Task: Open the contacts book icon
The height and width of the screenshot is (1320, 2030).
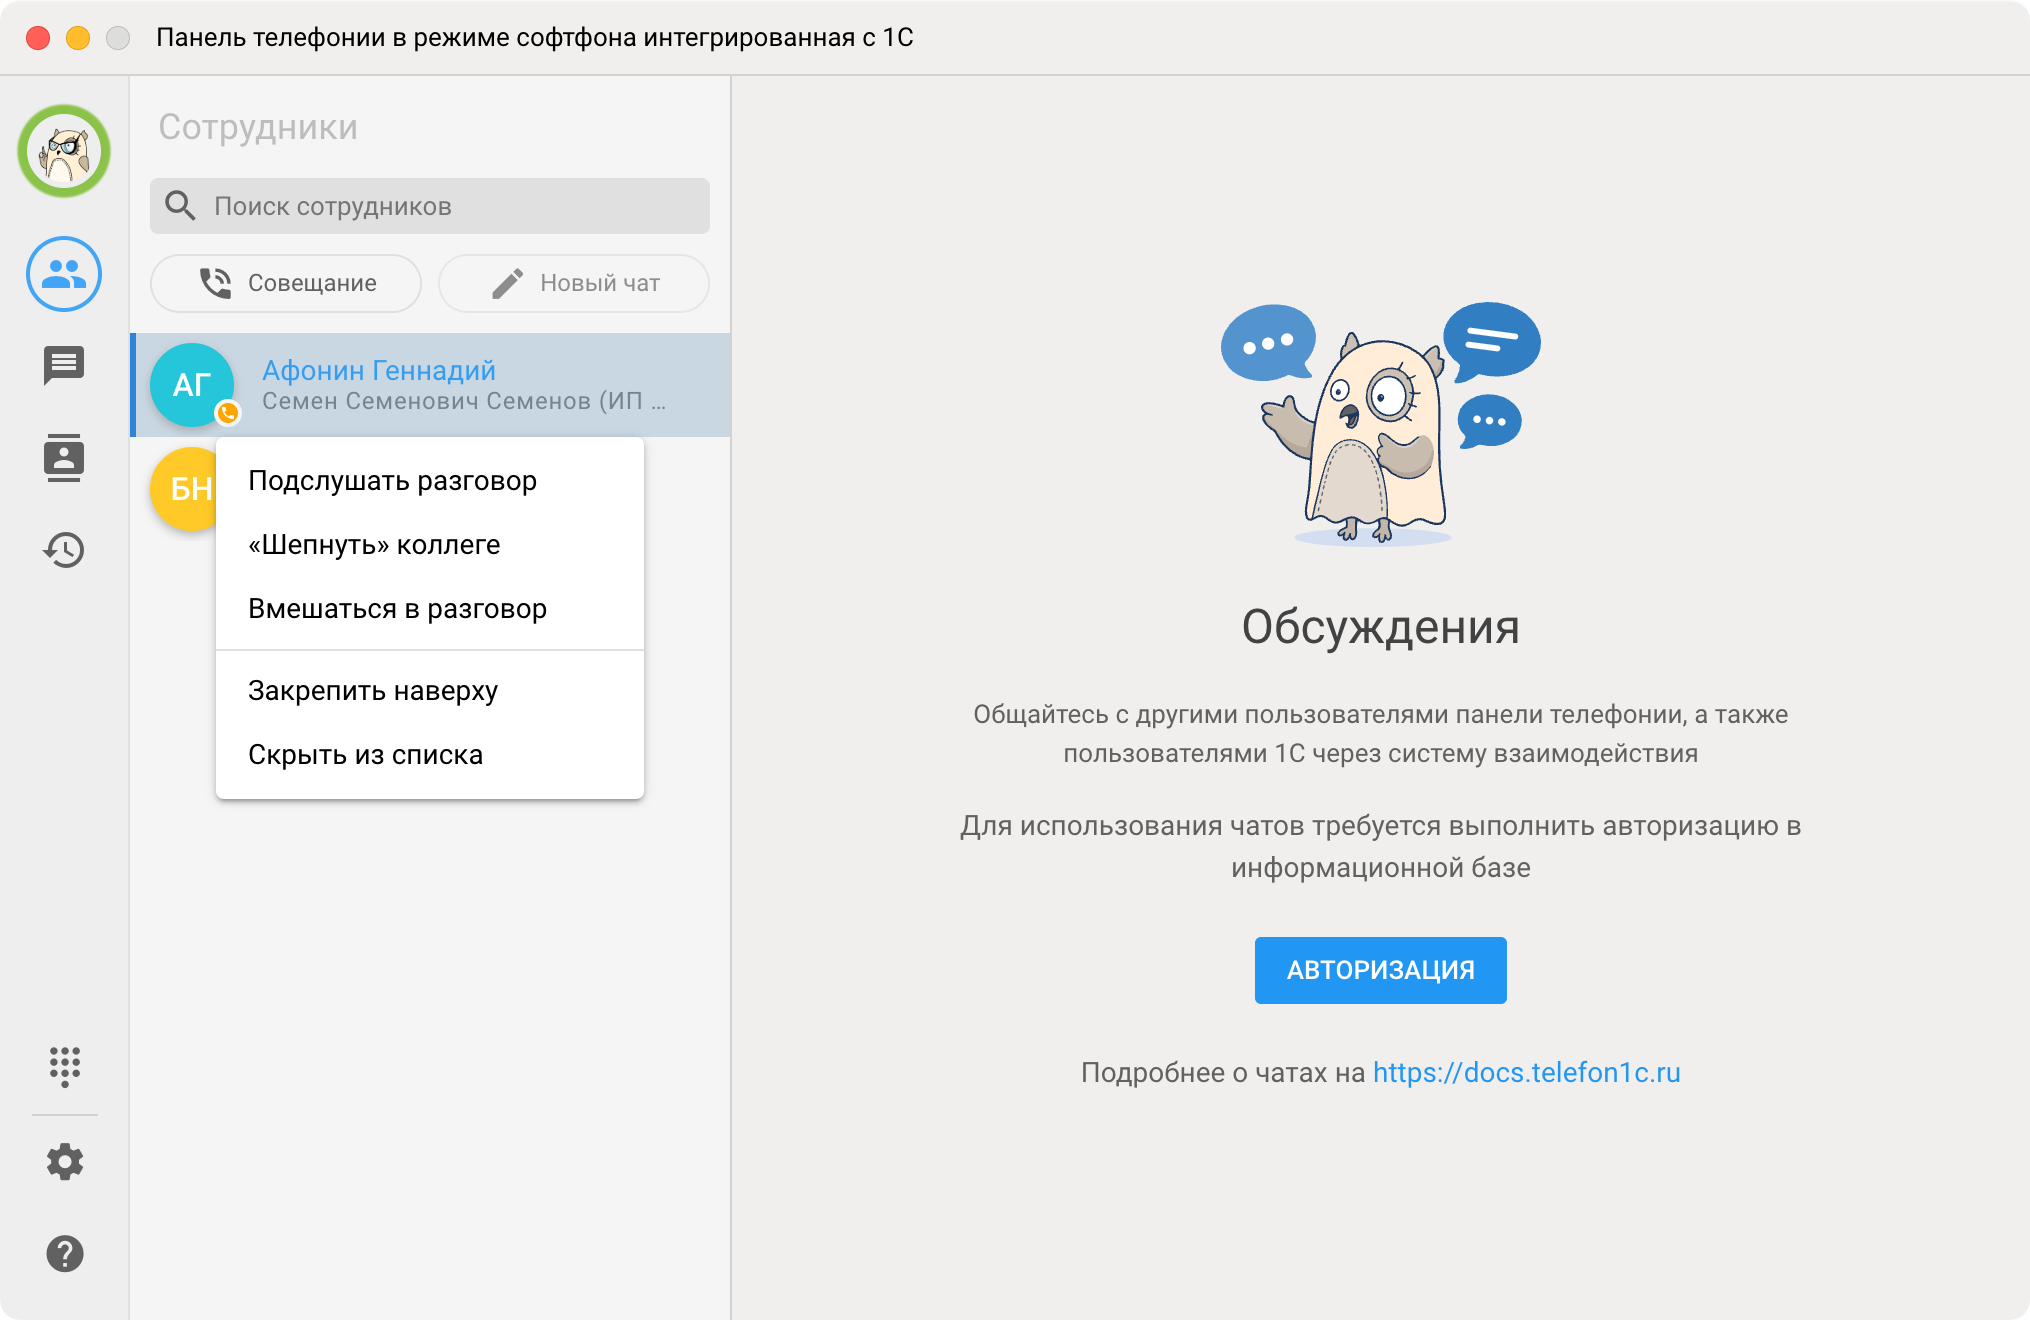Action: (64, 458)
